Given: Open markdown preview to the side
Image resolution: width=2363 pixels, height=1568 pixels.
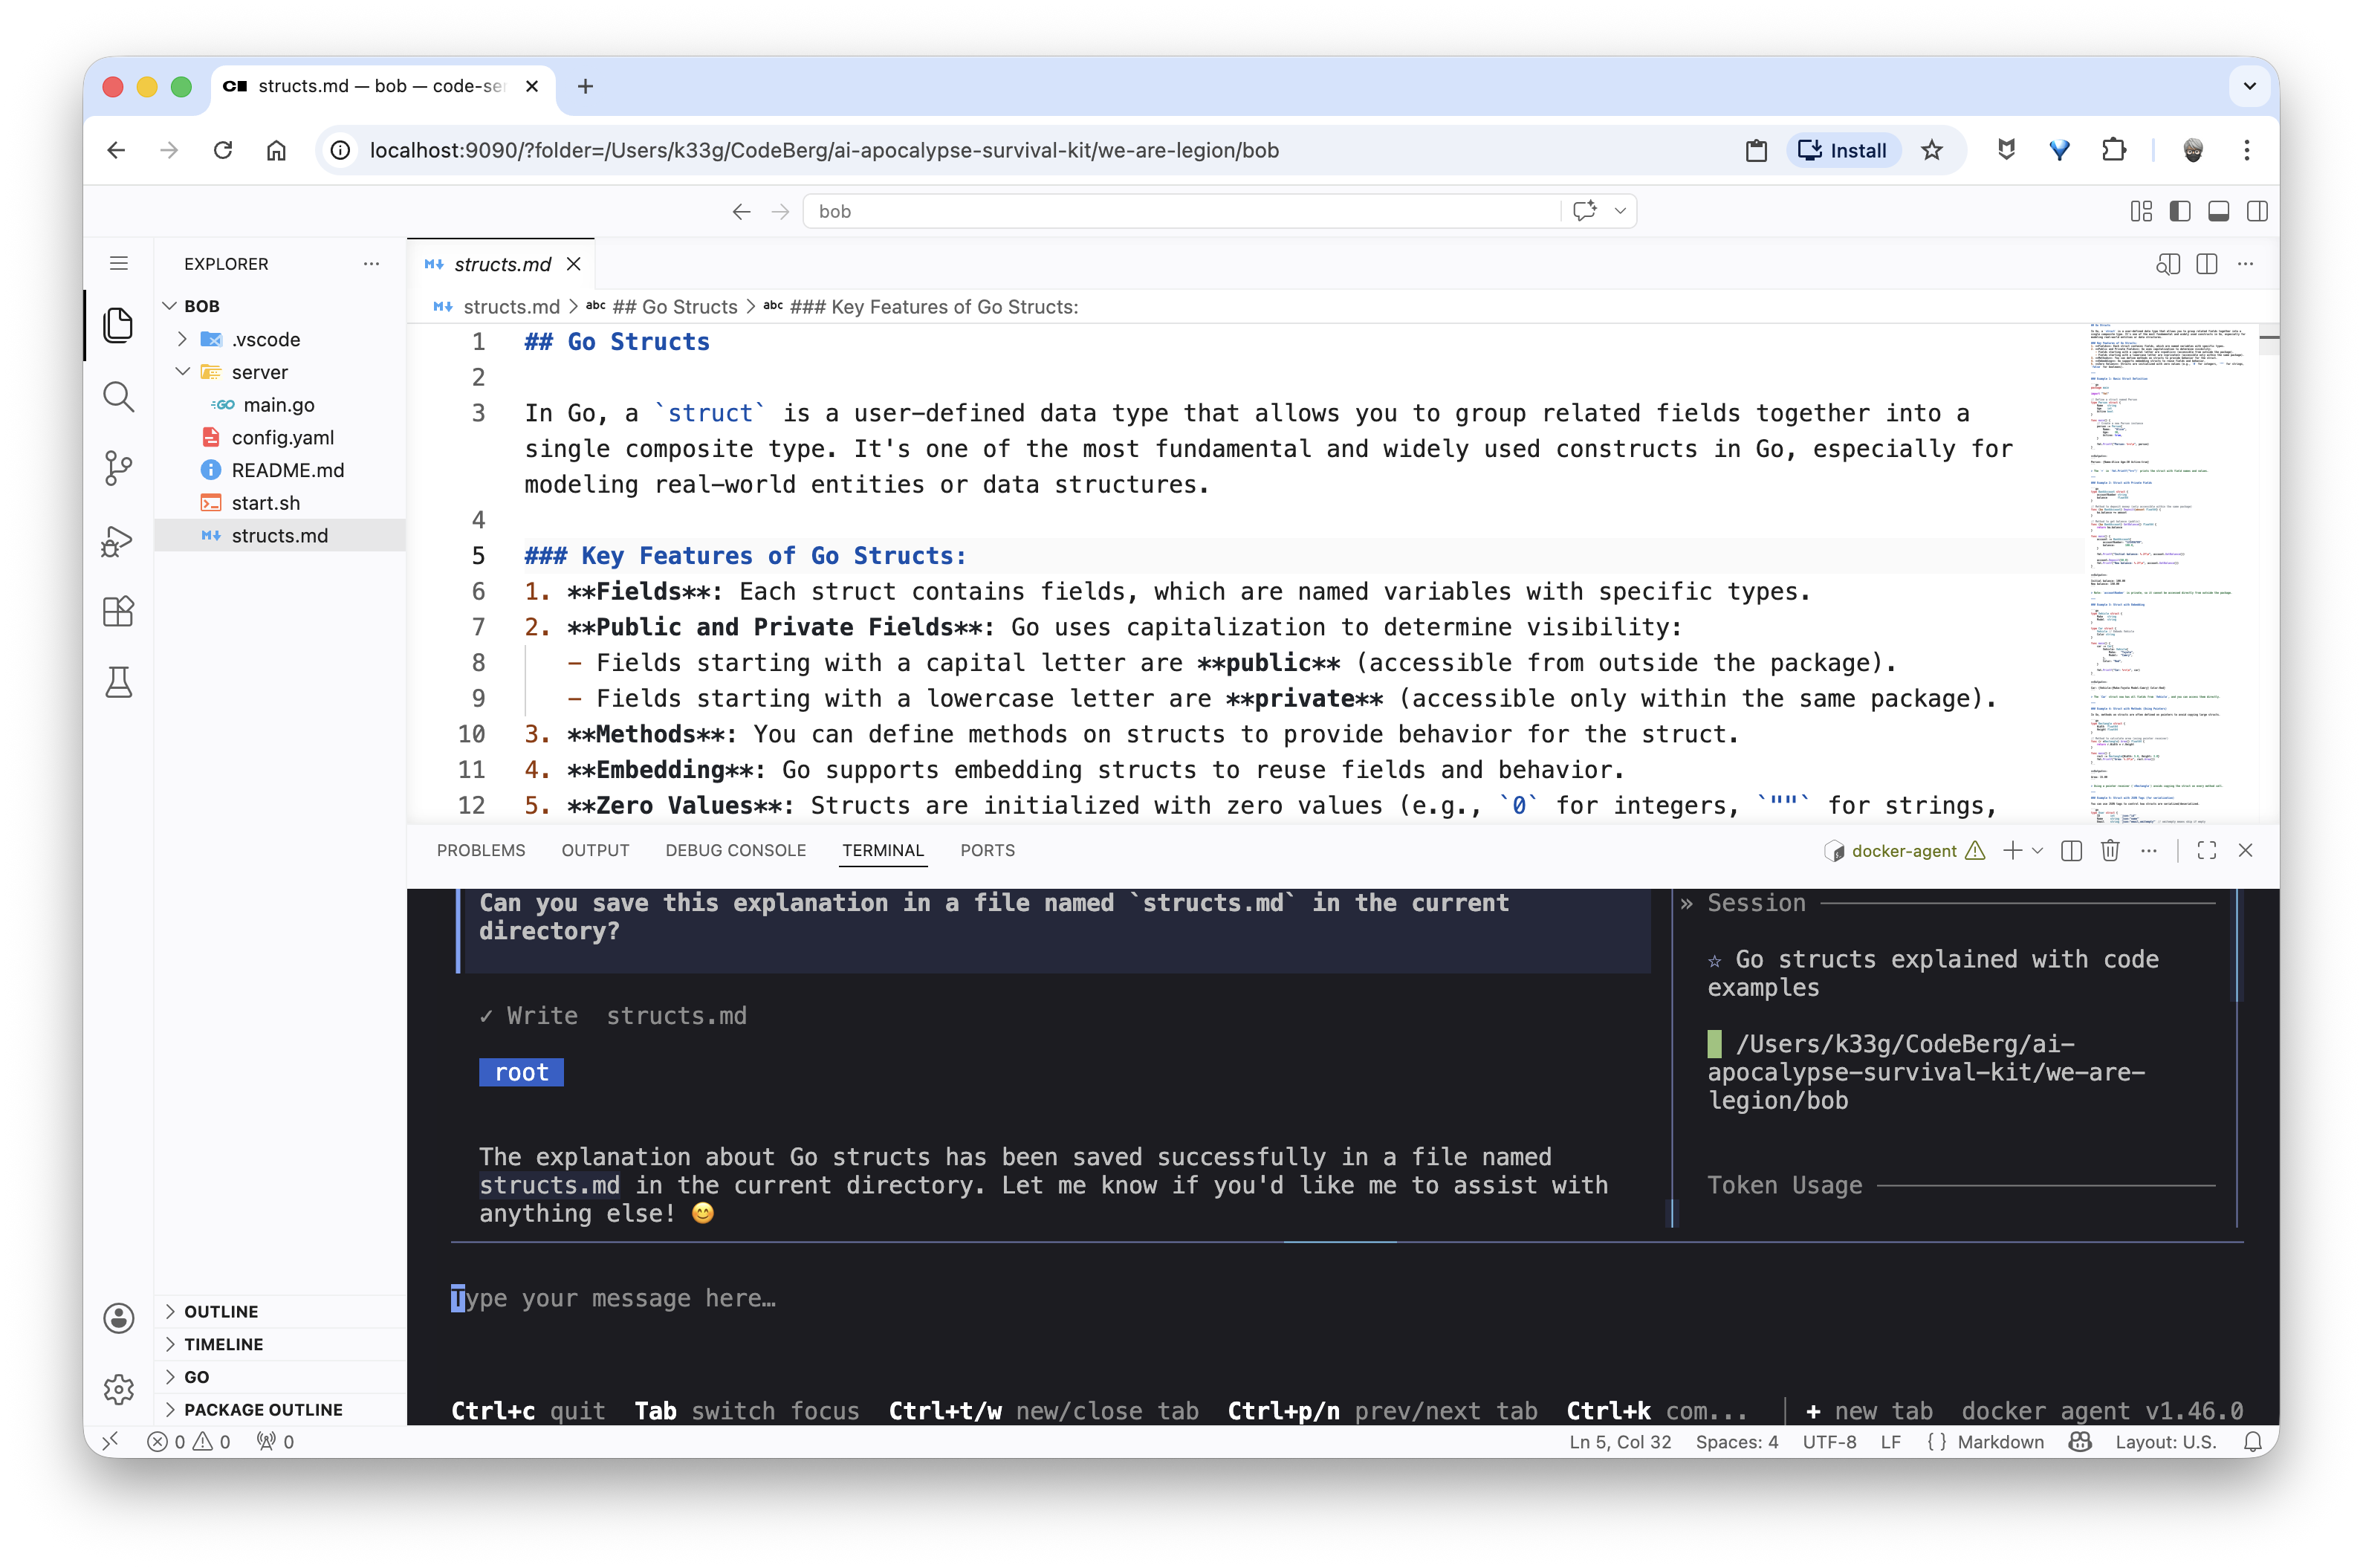Looking at the screenshot, I should 2167,264.
